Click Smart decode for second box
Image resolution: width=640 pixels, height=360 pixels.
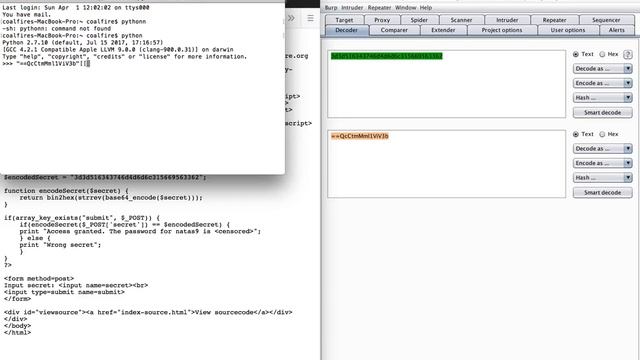602,193
